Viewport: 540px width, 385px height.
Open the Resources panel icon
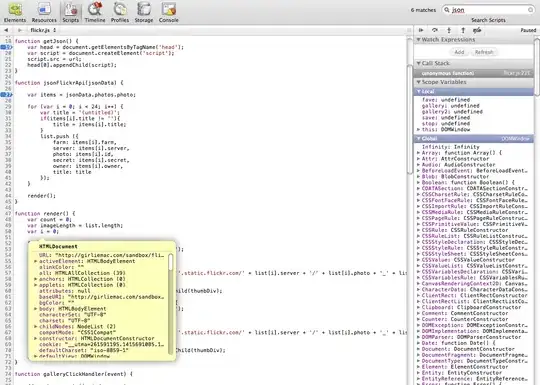pos(44,12)
